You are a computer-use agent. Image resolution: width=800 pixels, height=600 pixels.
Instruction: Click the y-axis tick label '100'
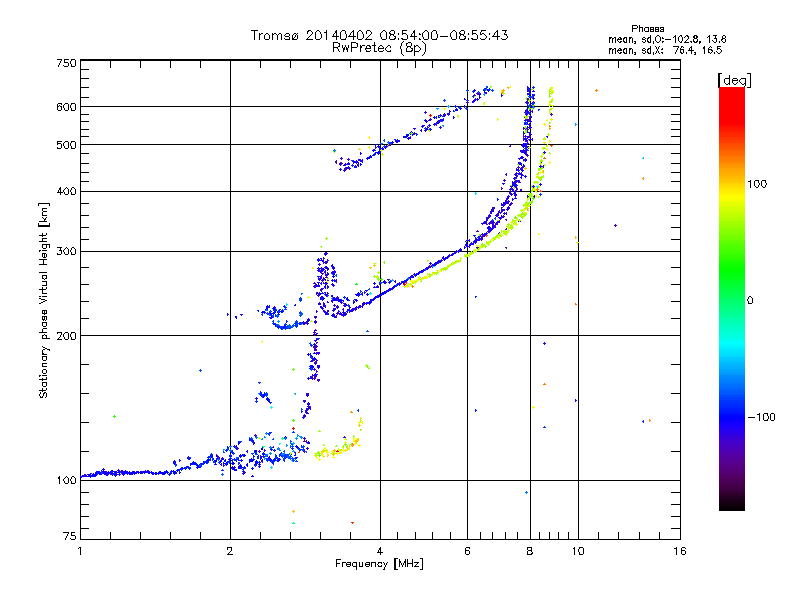coord(67,480)
